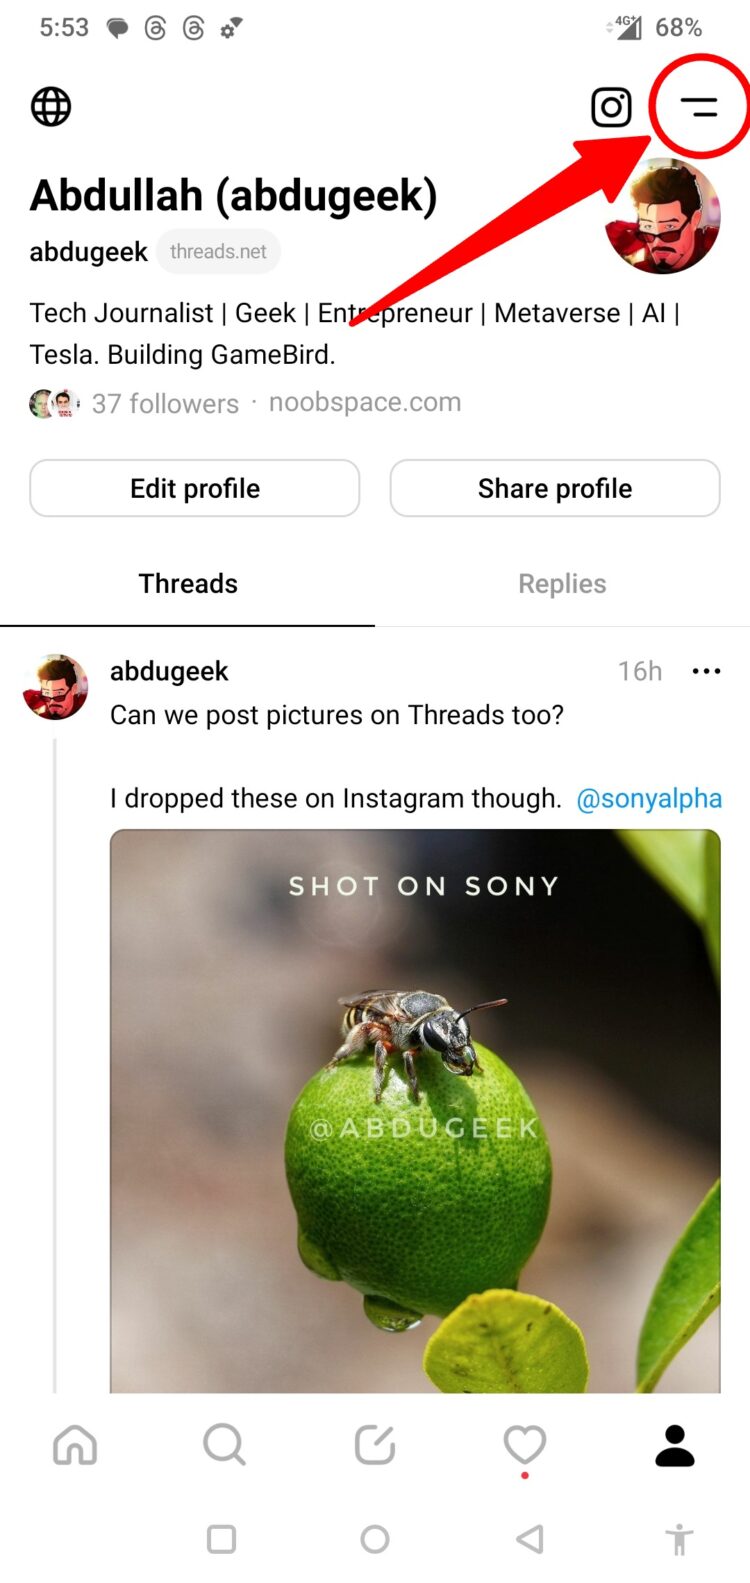The image size is (750, 1583).
Task: Stay on the Threads tab
Action: (188, 583)
